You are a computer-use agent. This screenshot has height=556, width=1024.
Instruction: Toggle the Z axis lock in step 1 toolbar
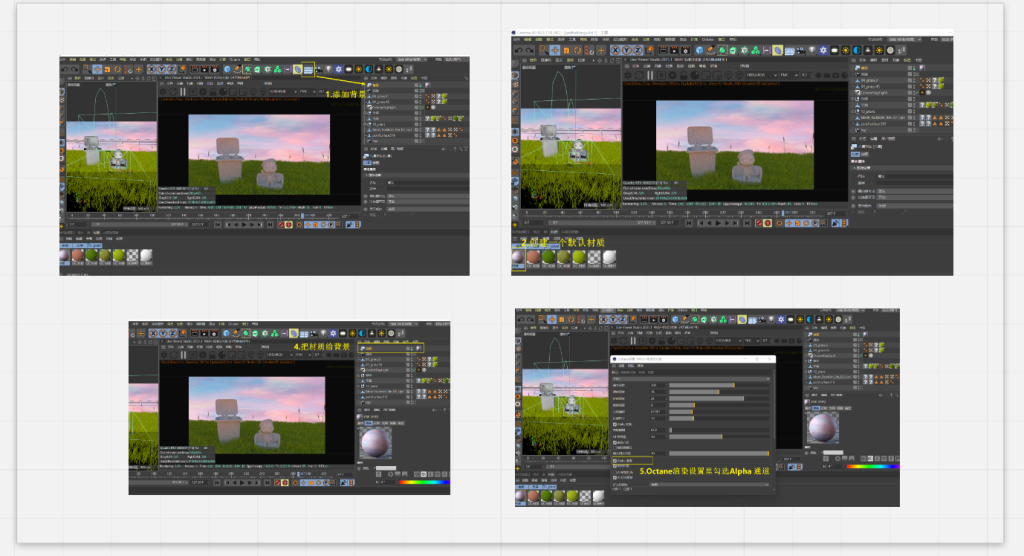coord(172,69)
